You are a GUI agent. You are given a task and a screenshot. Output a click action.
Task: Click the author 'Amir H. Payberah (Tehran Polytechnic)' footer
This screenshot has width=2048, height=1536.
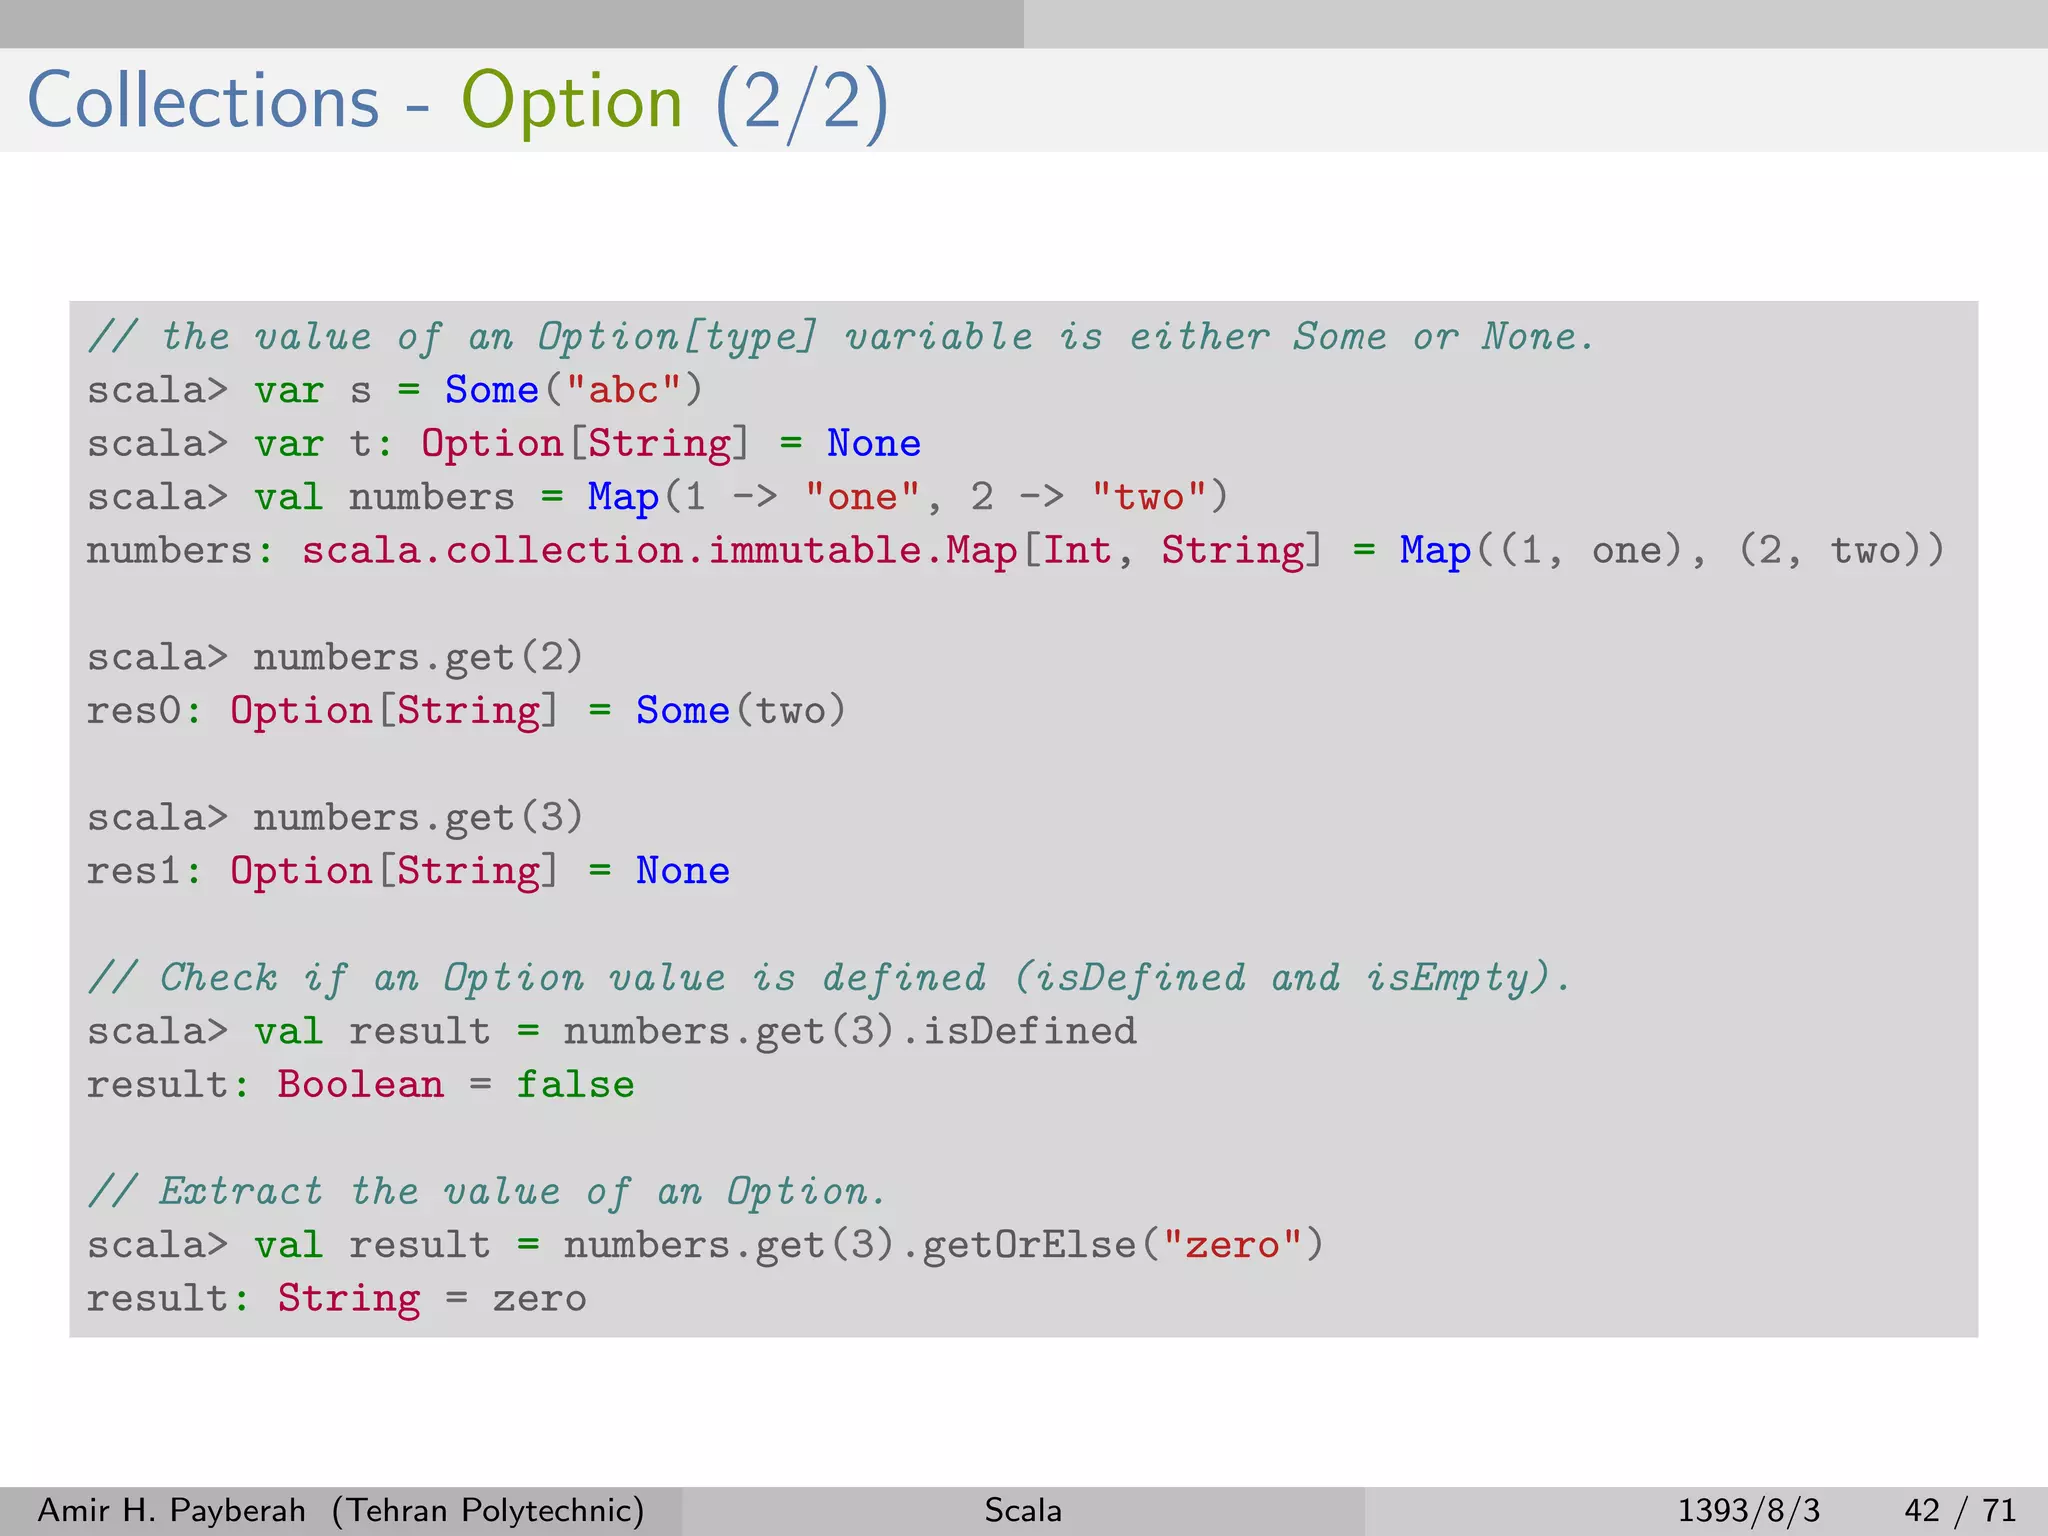[x=341, y=1510]
